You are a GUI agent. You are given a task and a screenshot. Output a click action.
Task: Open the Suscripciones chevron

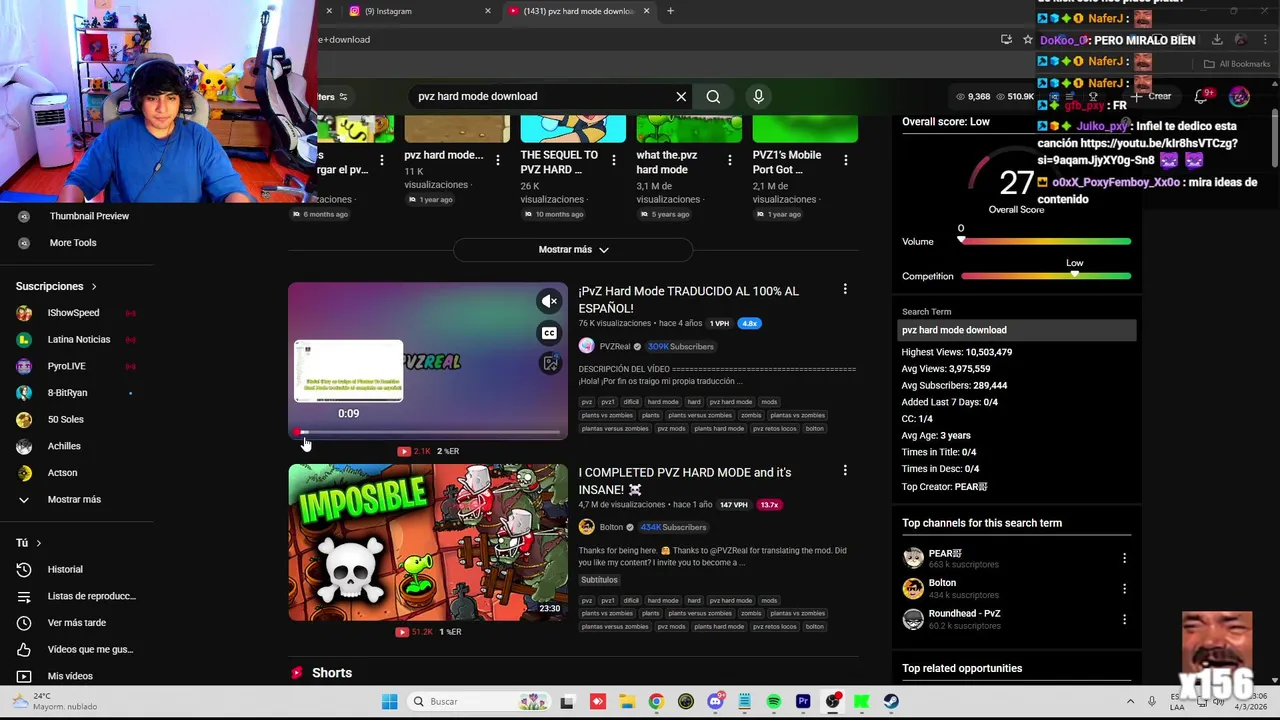point(94,287)
